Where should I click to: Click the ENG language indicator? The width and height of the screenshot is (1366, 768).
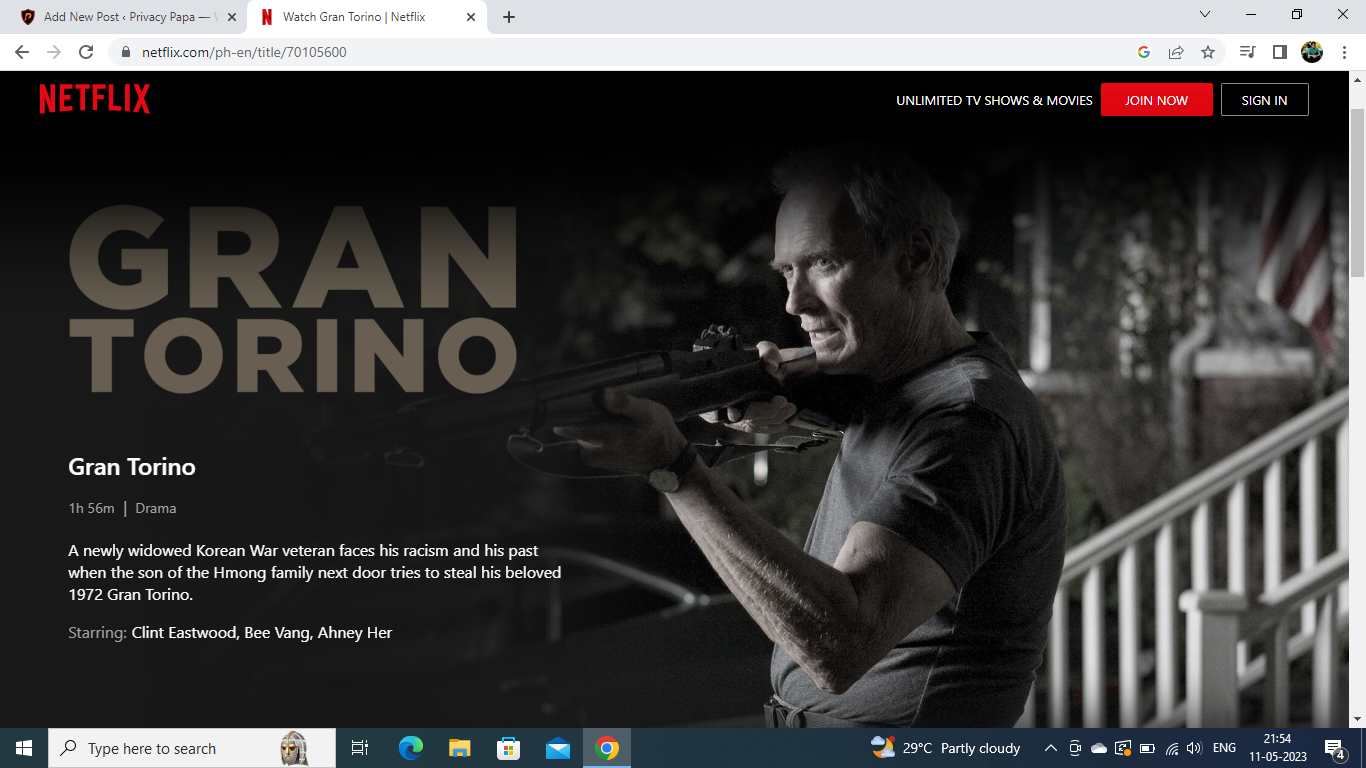[x=1224, y=748]
